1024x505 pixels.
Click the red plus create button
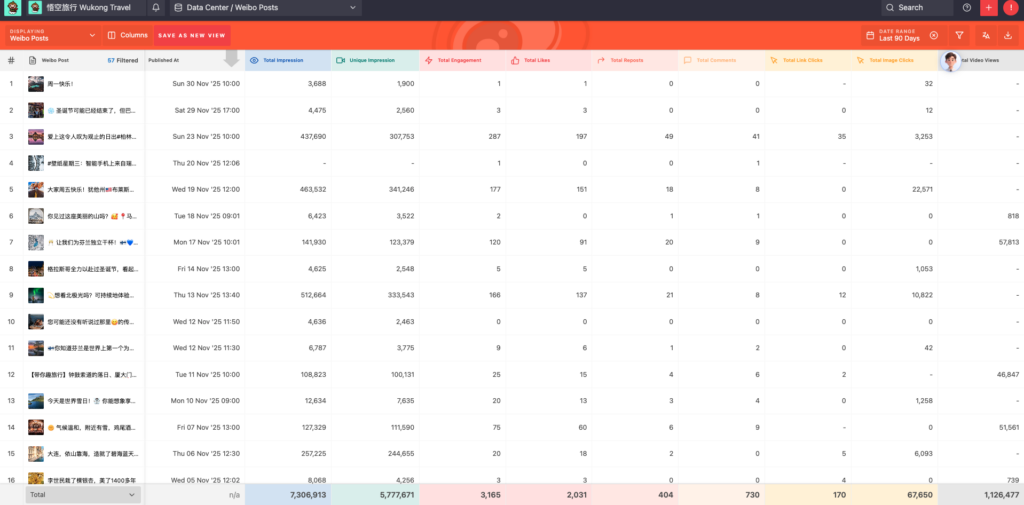[x=988, y=7]
